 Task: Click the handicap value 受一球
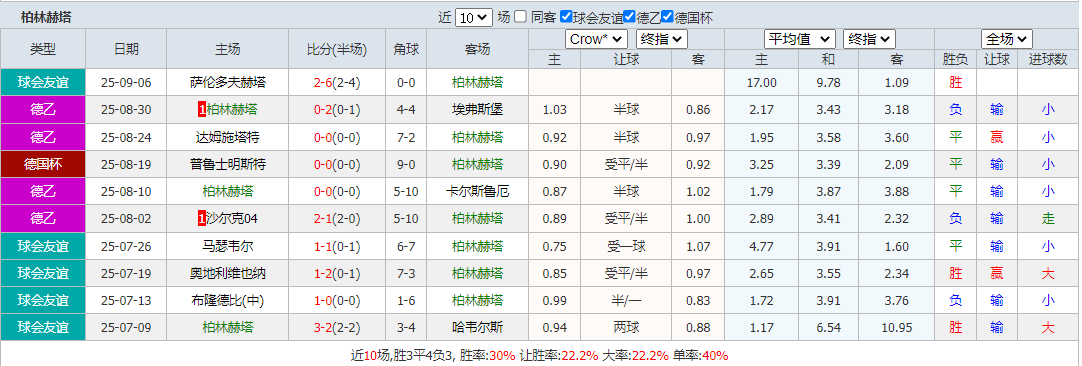[626, 247]
